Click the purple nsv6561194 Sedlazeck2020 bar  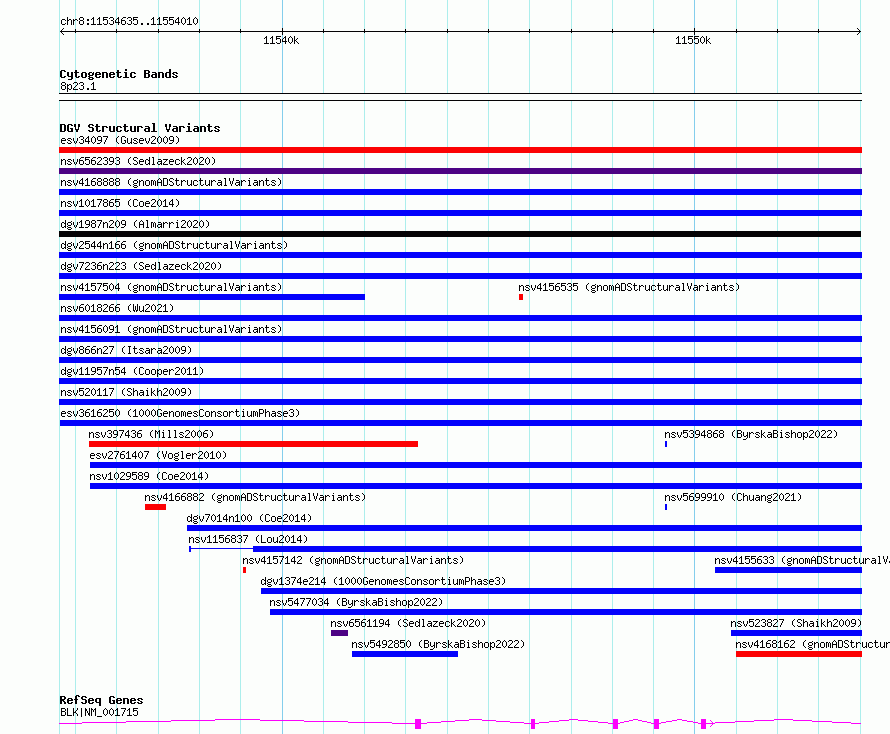tap(339, 633)
